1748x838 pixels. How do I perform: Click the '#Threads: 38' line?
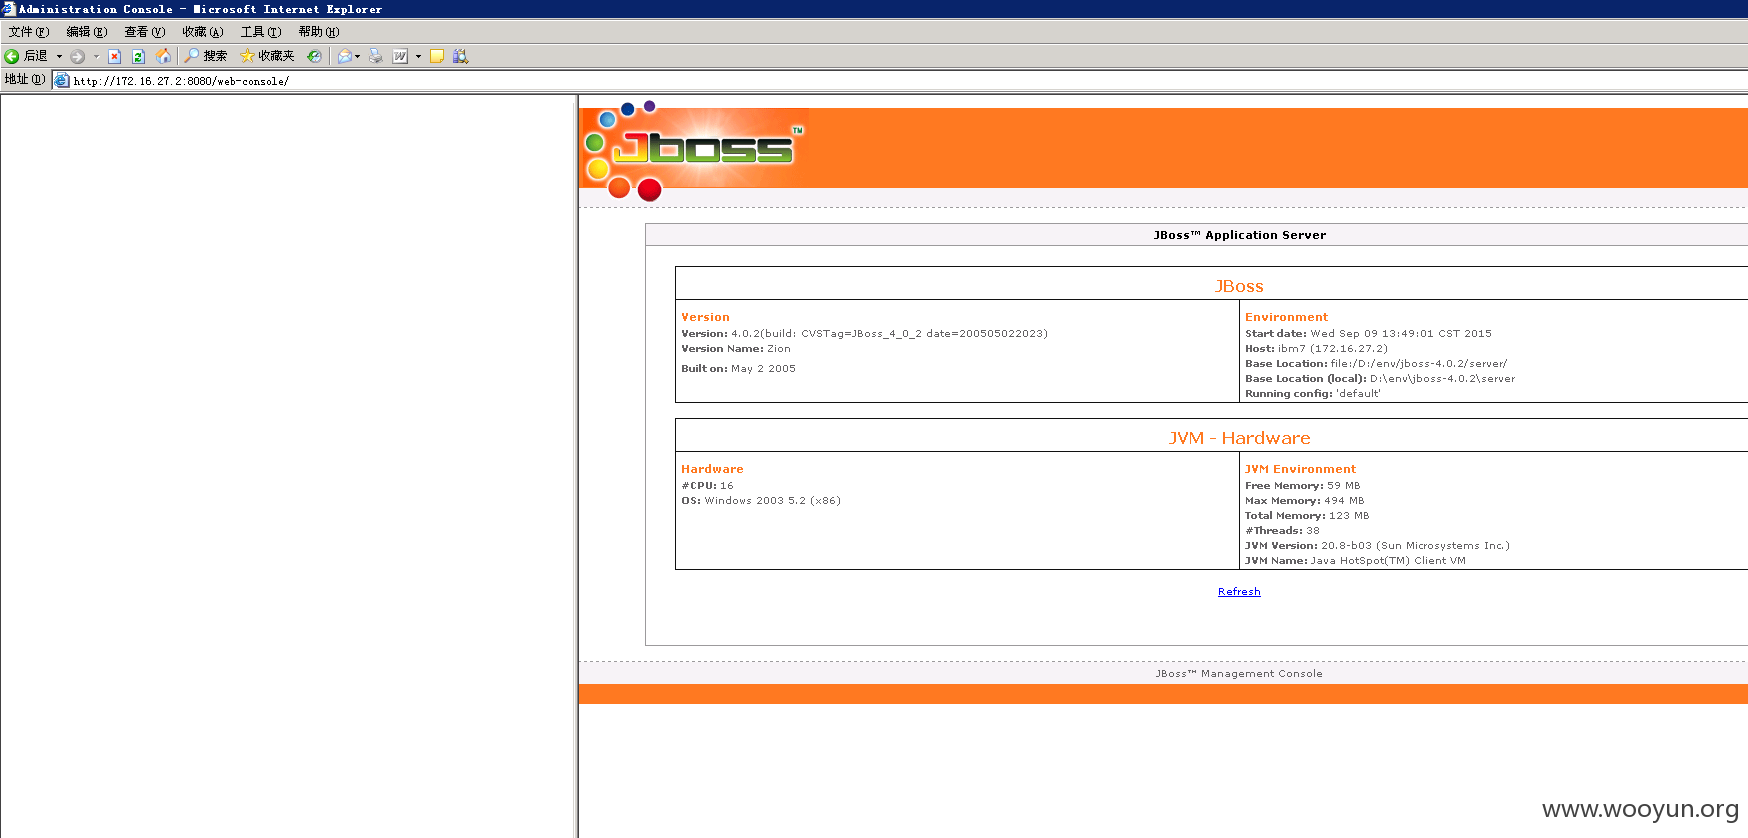coord(1282,531)
